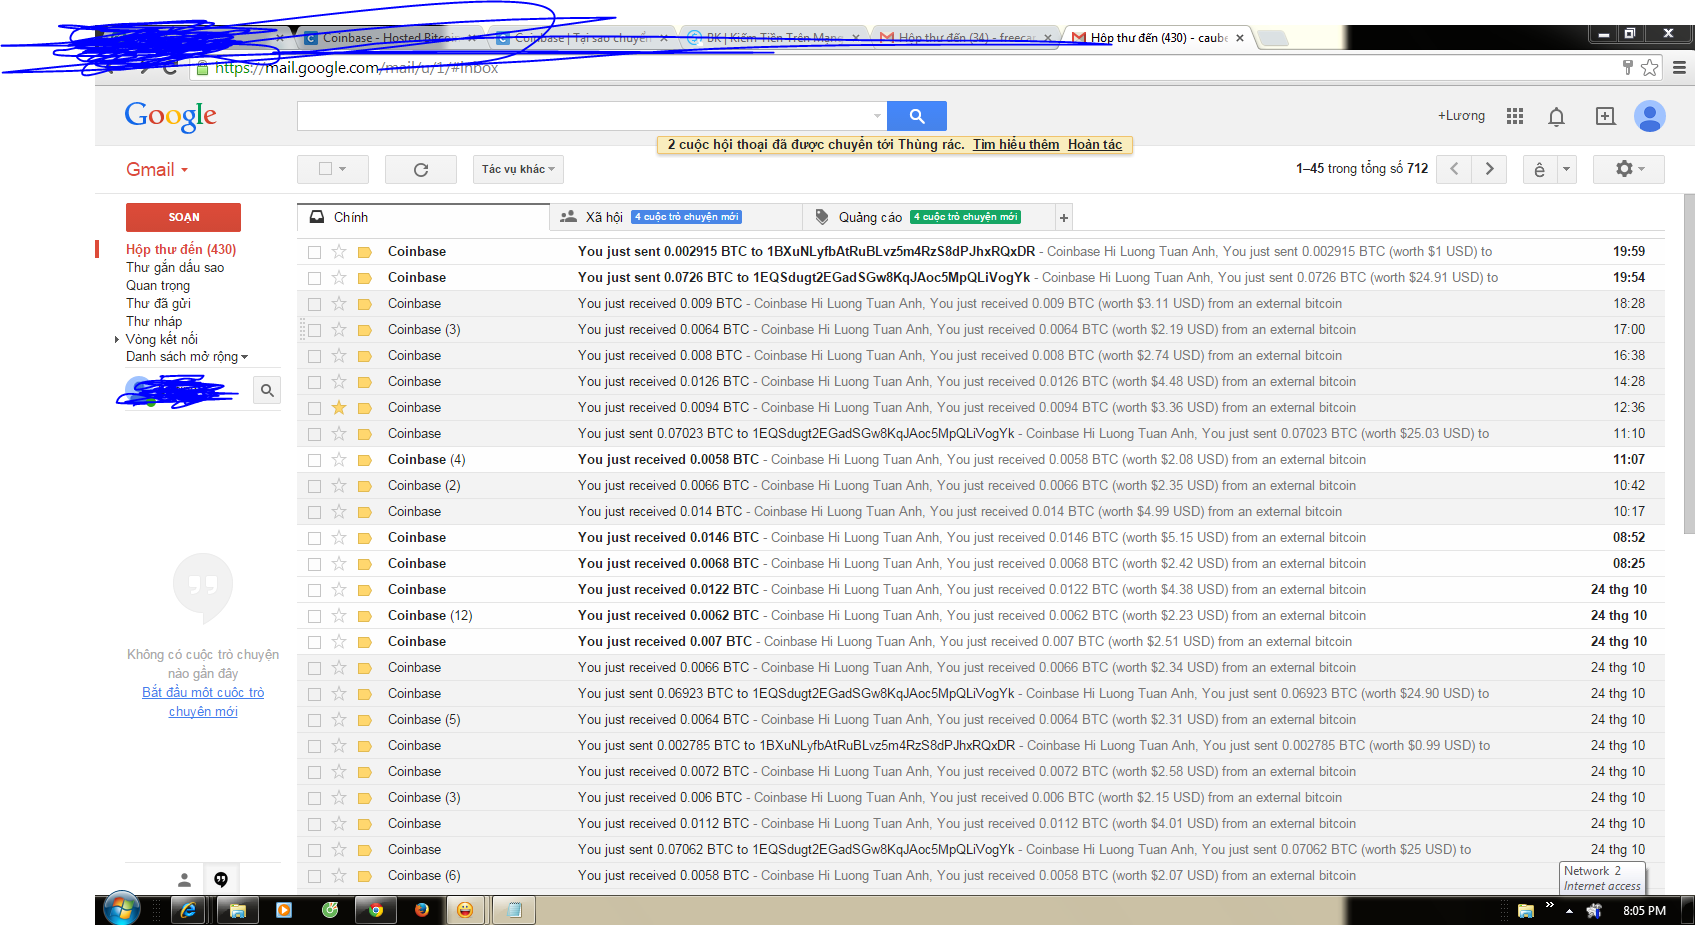
Task: Click Bắt đầu một cuộc trò chuyện mới
Action: click(203, 702)
